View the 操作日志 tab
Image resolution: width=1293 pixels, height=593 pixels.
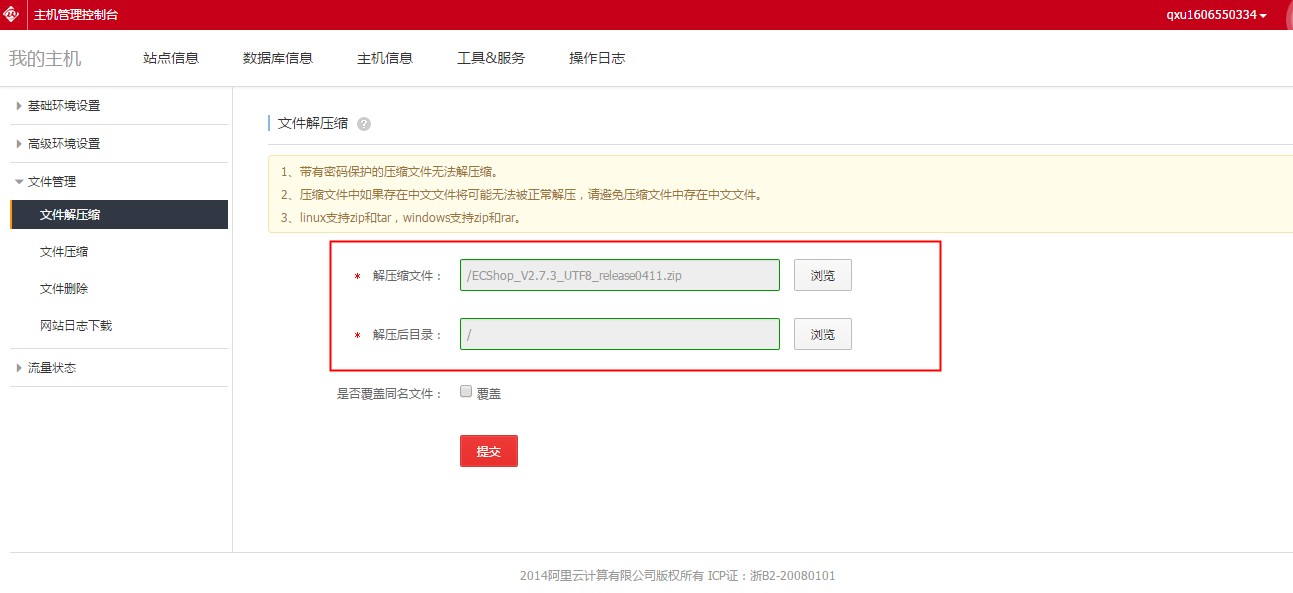click(x=597, y=58)
